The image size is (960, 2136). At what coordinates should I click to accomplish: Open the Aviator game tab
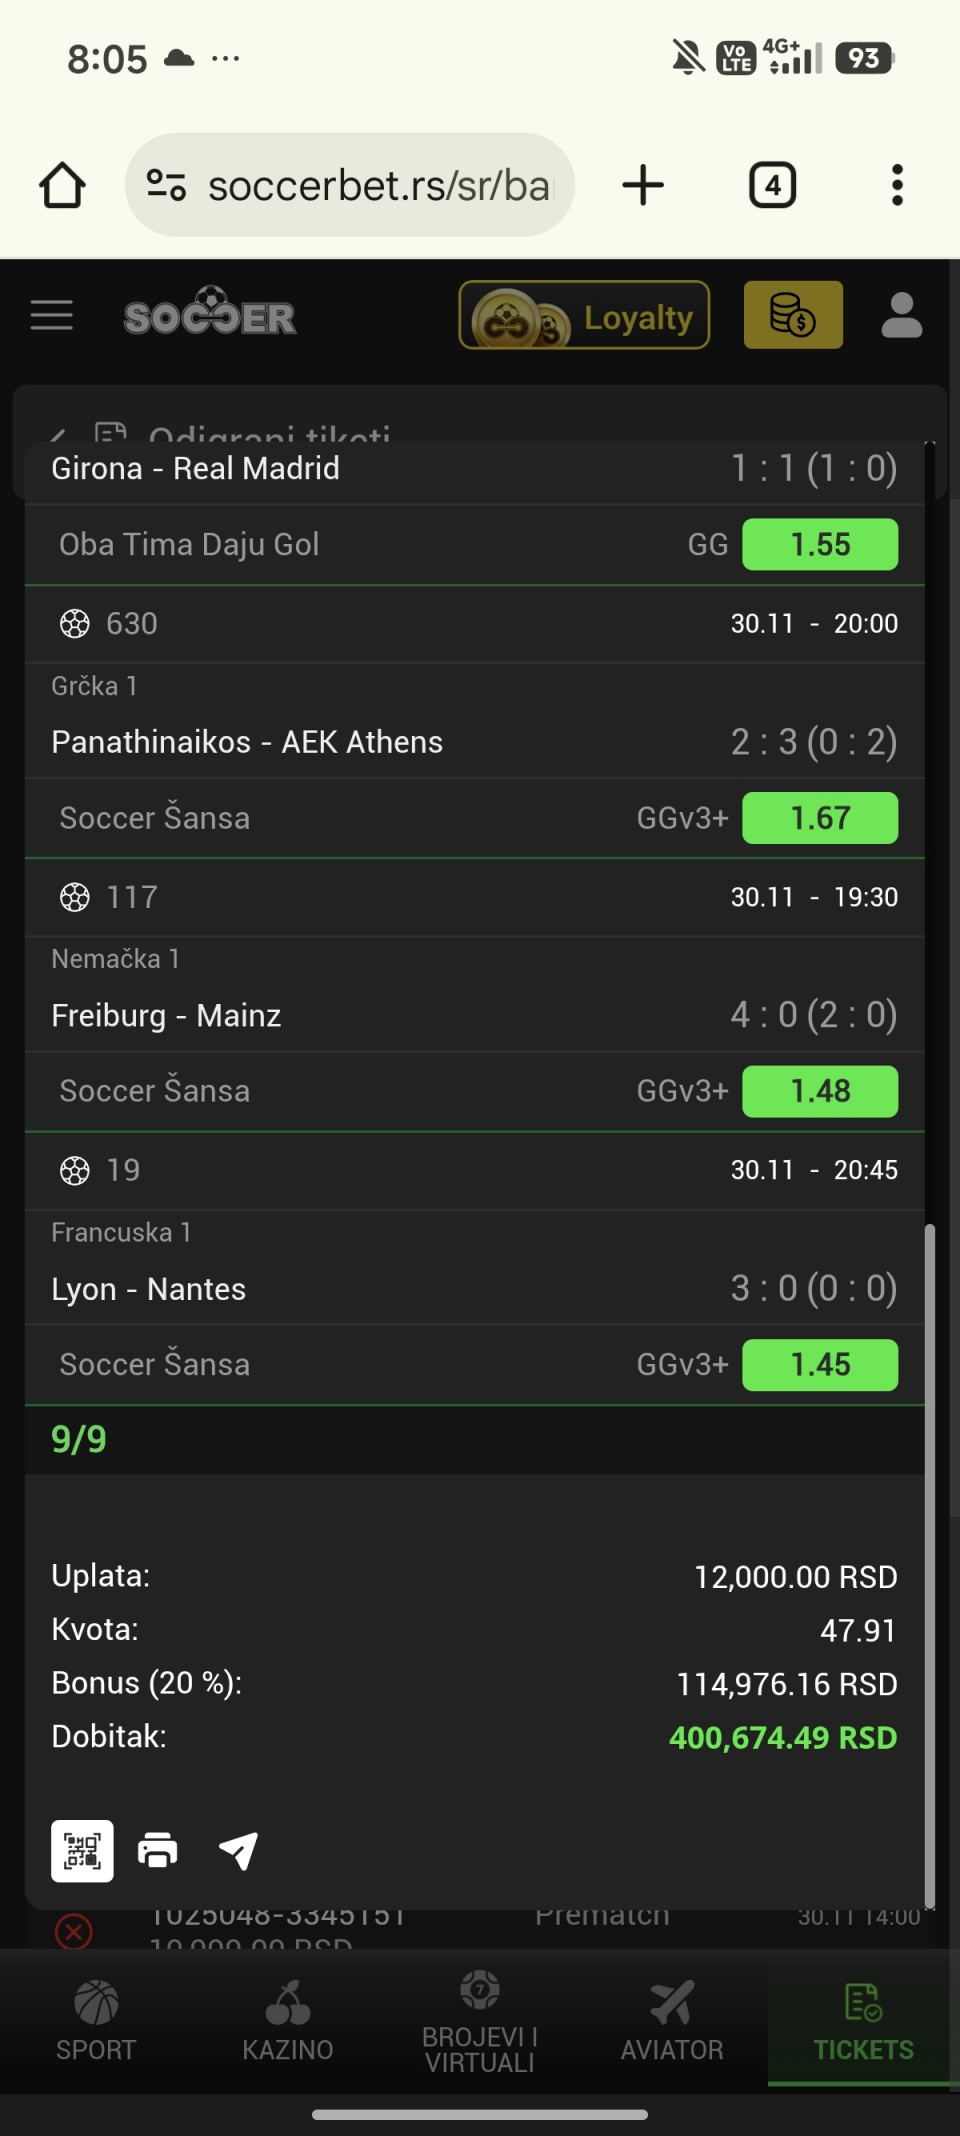(672, 2022)
